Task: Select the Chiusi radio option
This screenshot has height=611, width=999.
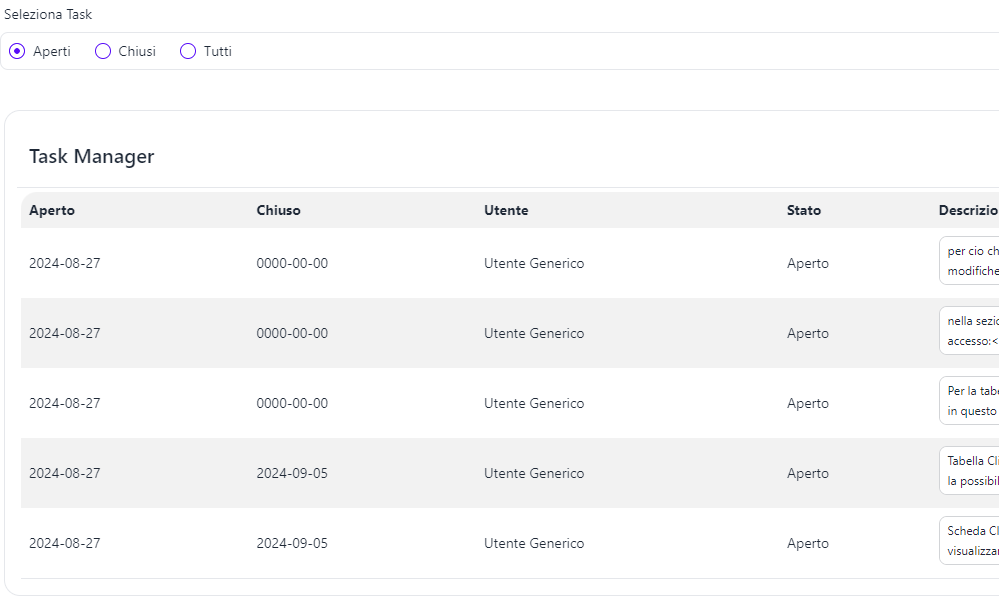Action: pyautogui.click(x=103, y=51)
